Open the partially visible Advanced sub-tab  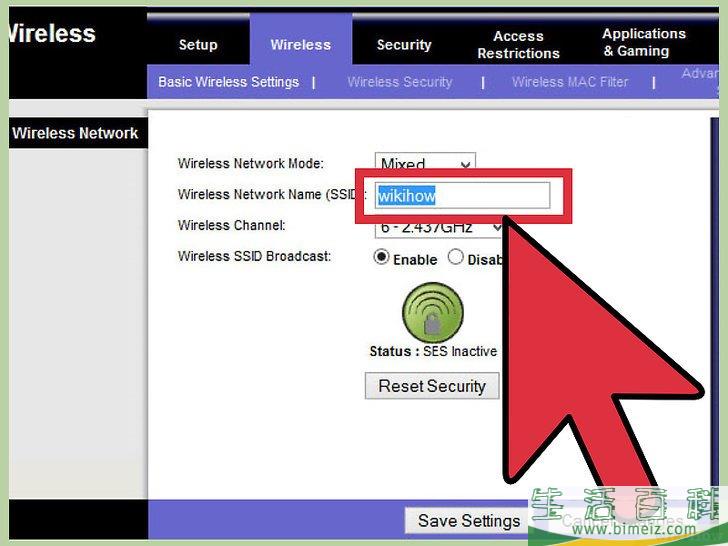pyautogui.click(x=702, y=76)
